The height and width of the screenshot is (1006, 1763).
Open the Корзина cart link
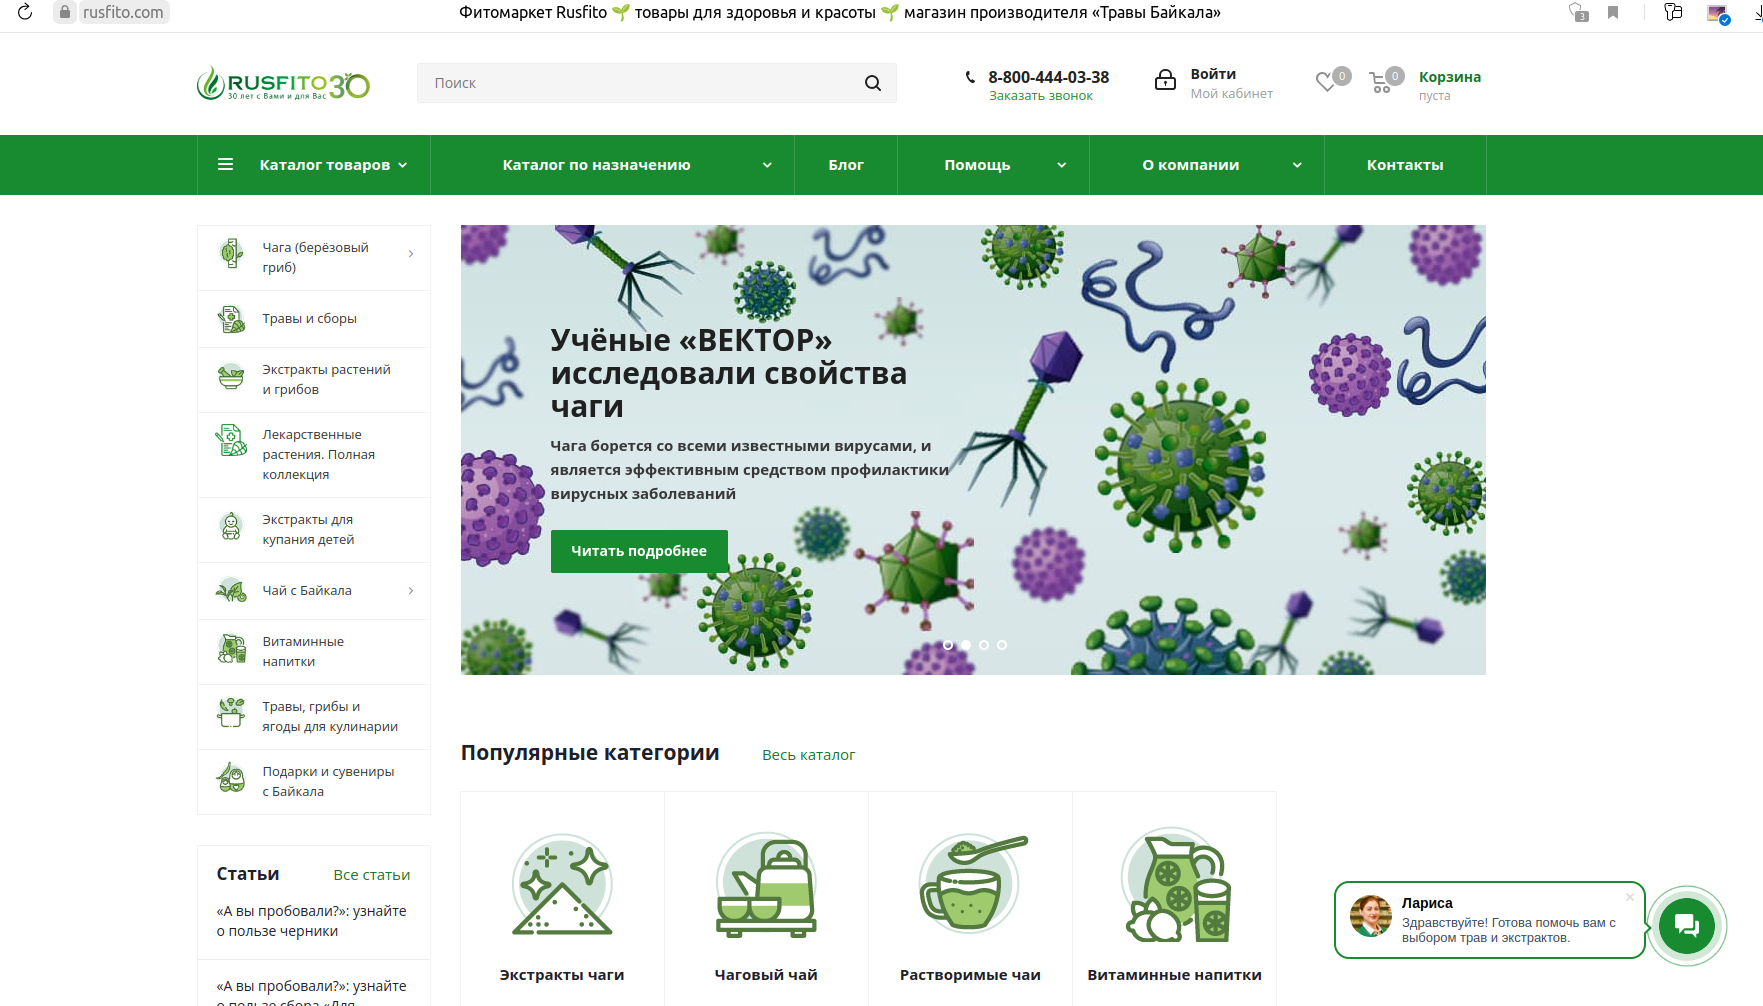pyautogui.click(x=1450, y=77)
